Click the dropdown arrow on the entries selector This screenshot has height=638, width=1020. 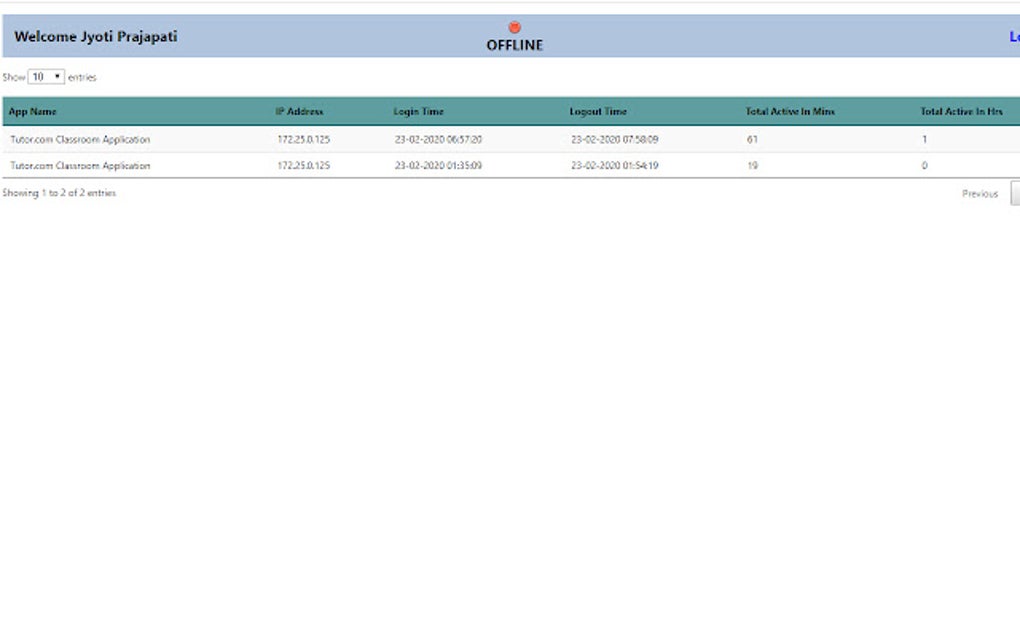(56, 76)
